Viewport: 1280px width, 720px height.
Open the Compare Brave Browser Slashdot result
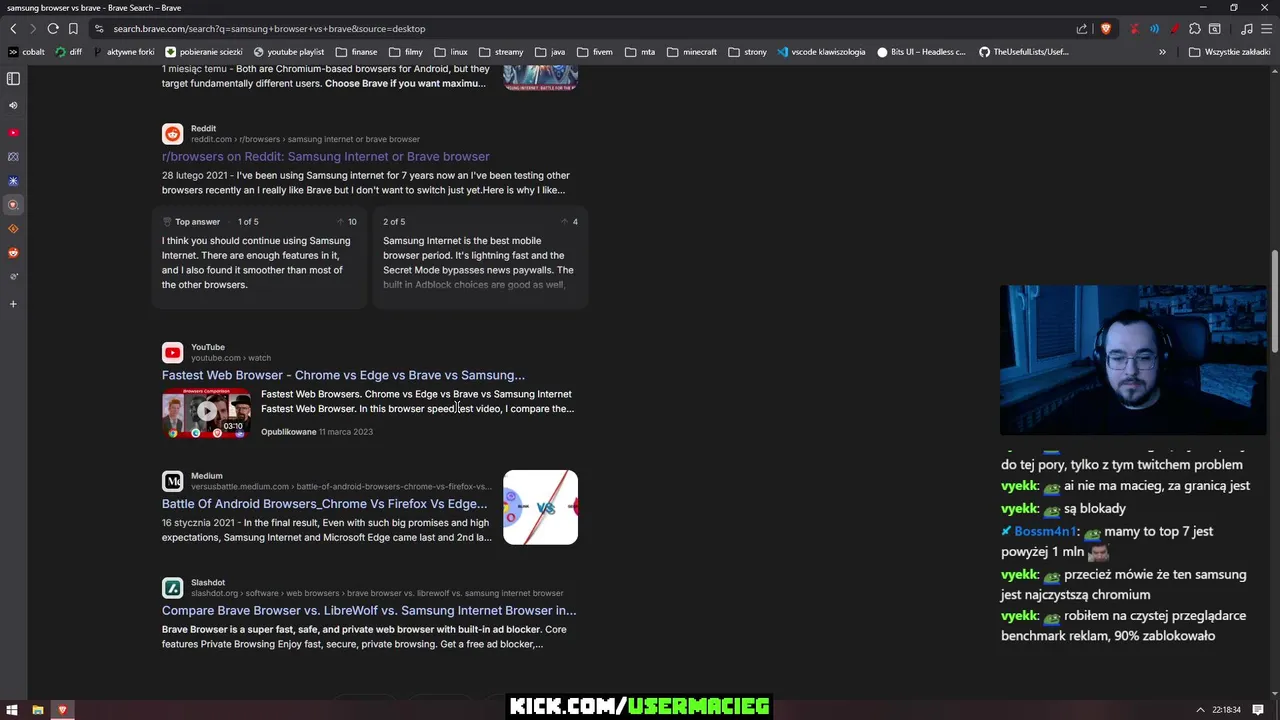click(x=369, y=610)
